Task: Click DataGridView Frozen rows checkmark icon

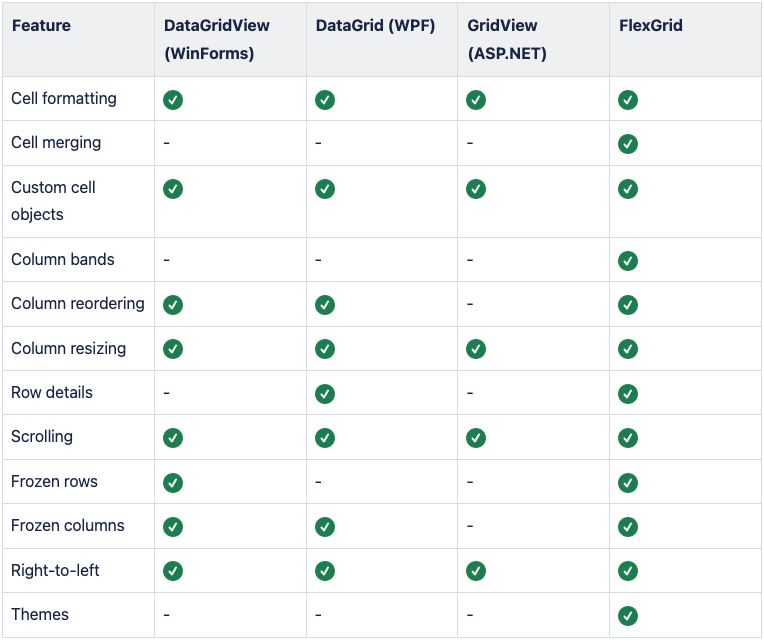Action: [173, 482]
